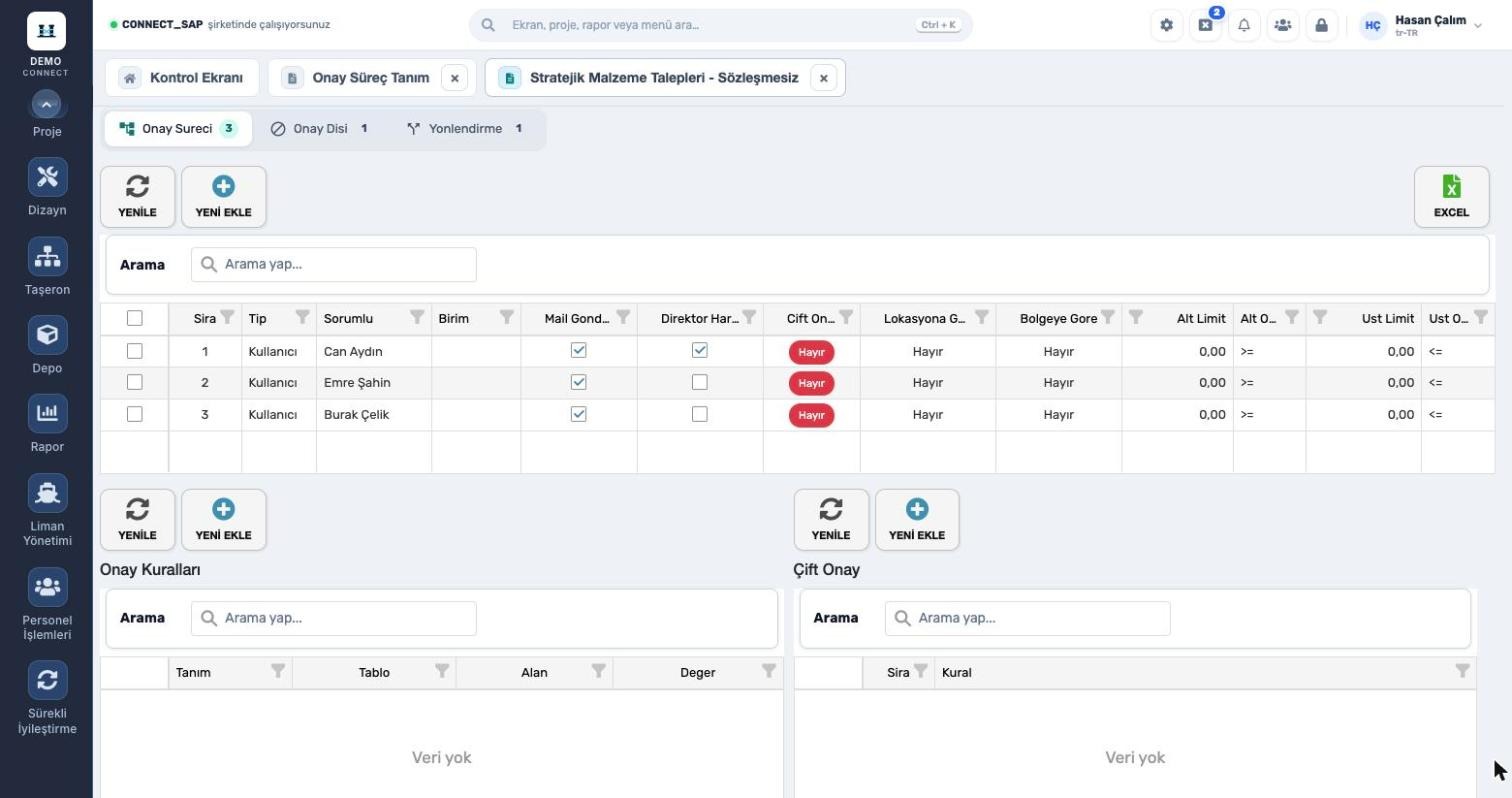Viewport: 1512px width, 798px height.
Task: Click the settings gear icon in header
Action: pos(1166,25)
